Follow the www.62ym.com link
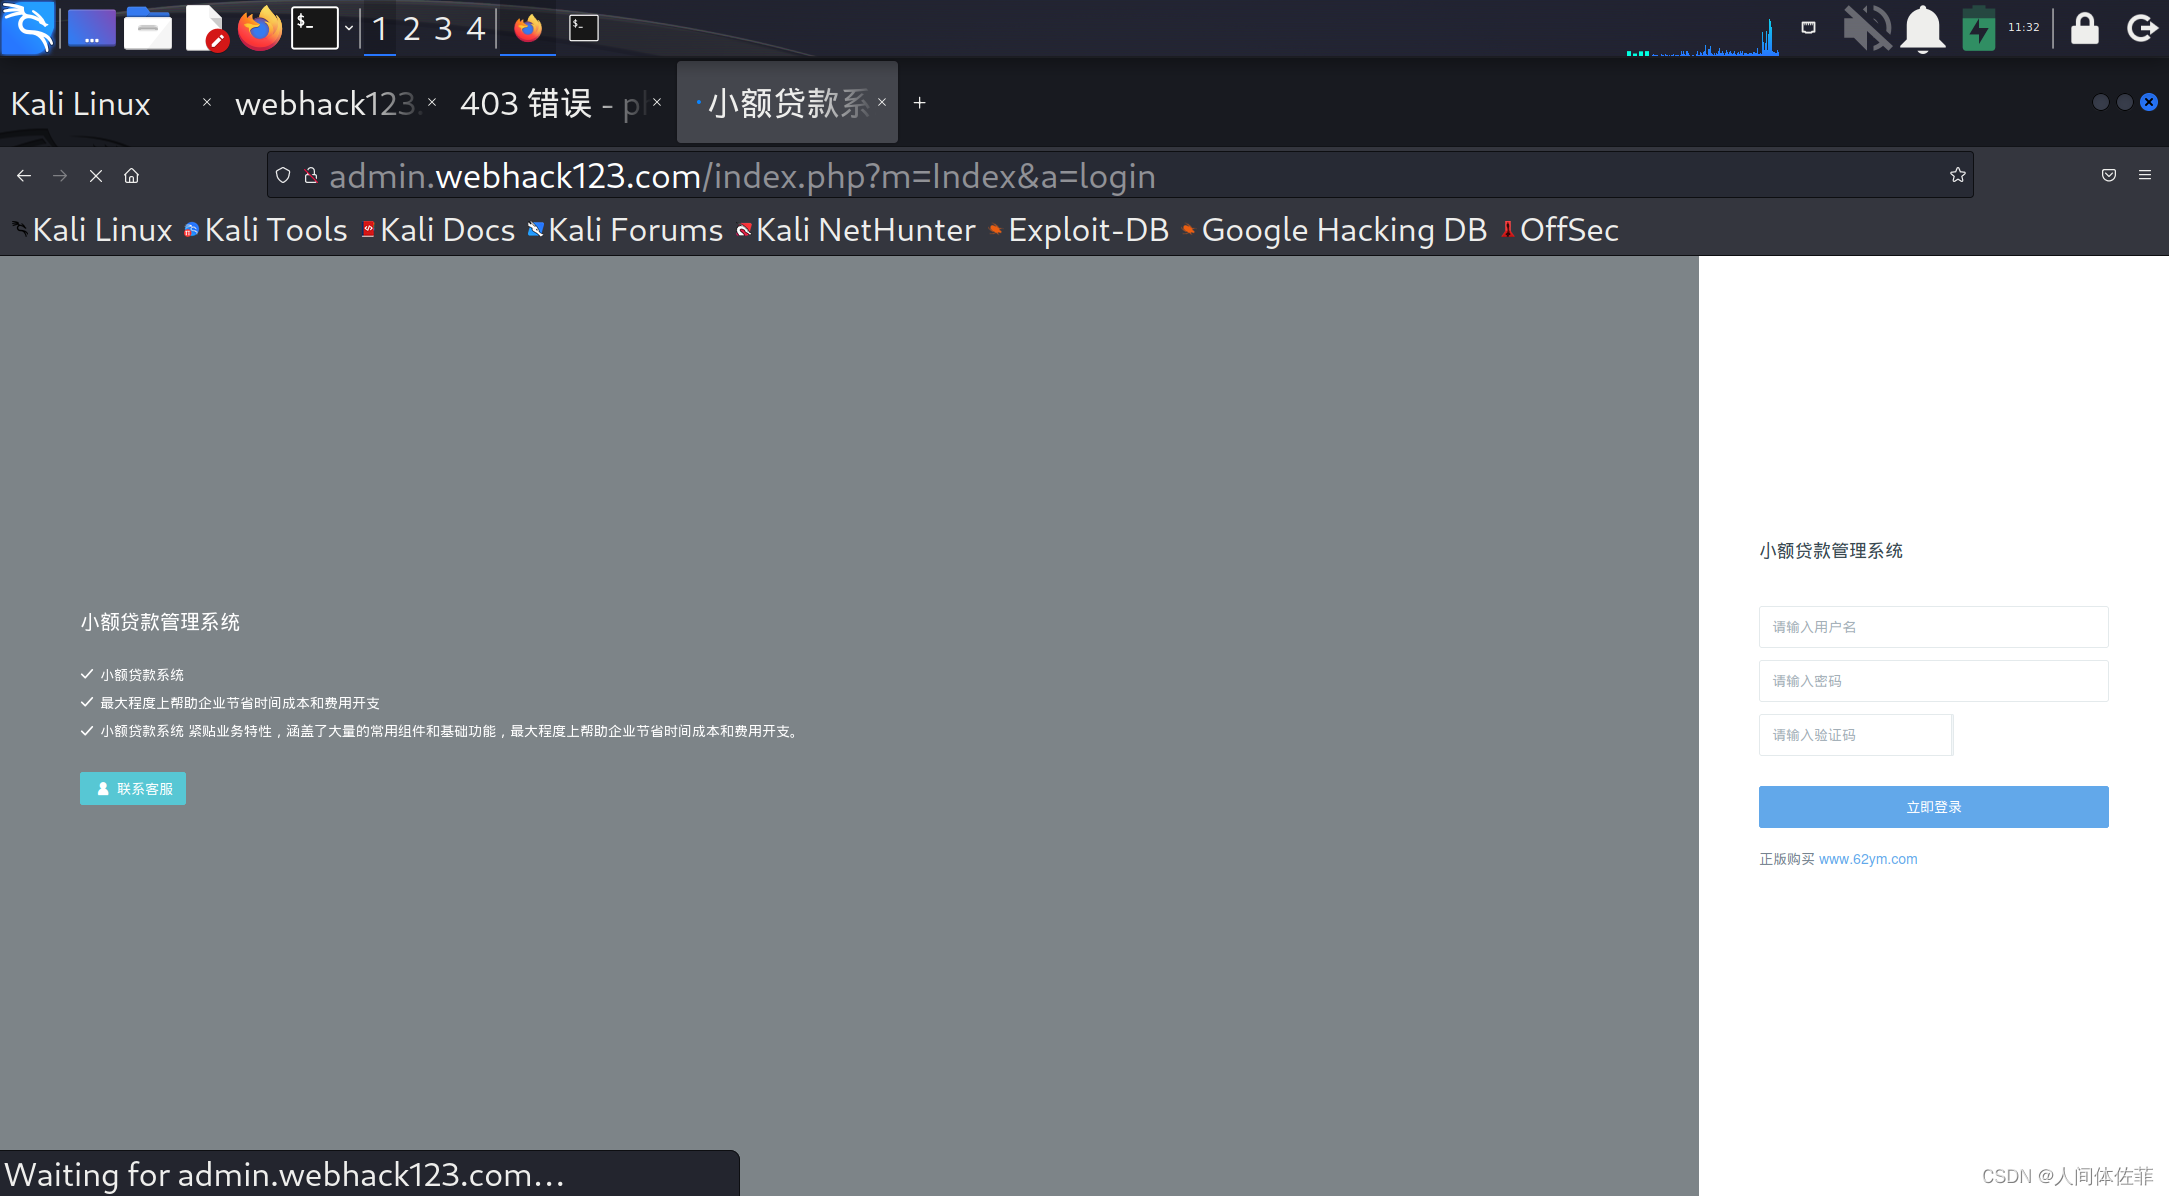The image size is (2169, 1196). [1867, 859]
